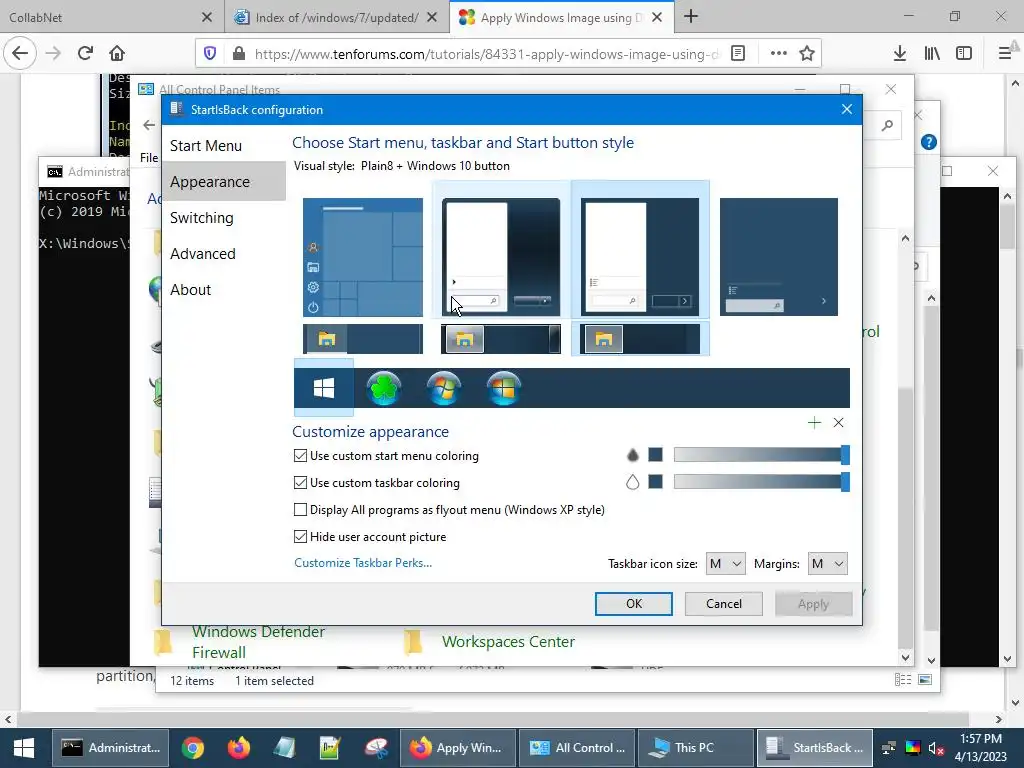
Task: Open Windows Start button on taskbar
Action: click(24, 748)
